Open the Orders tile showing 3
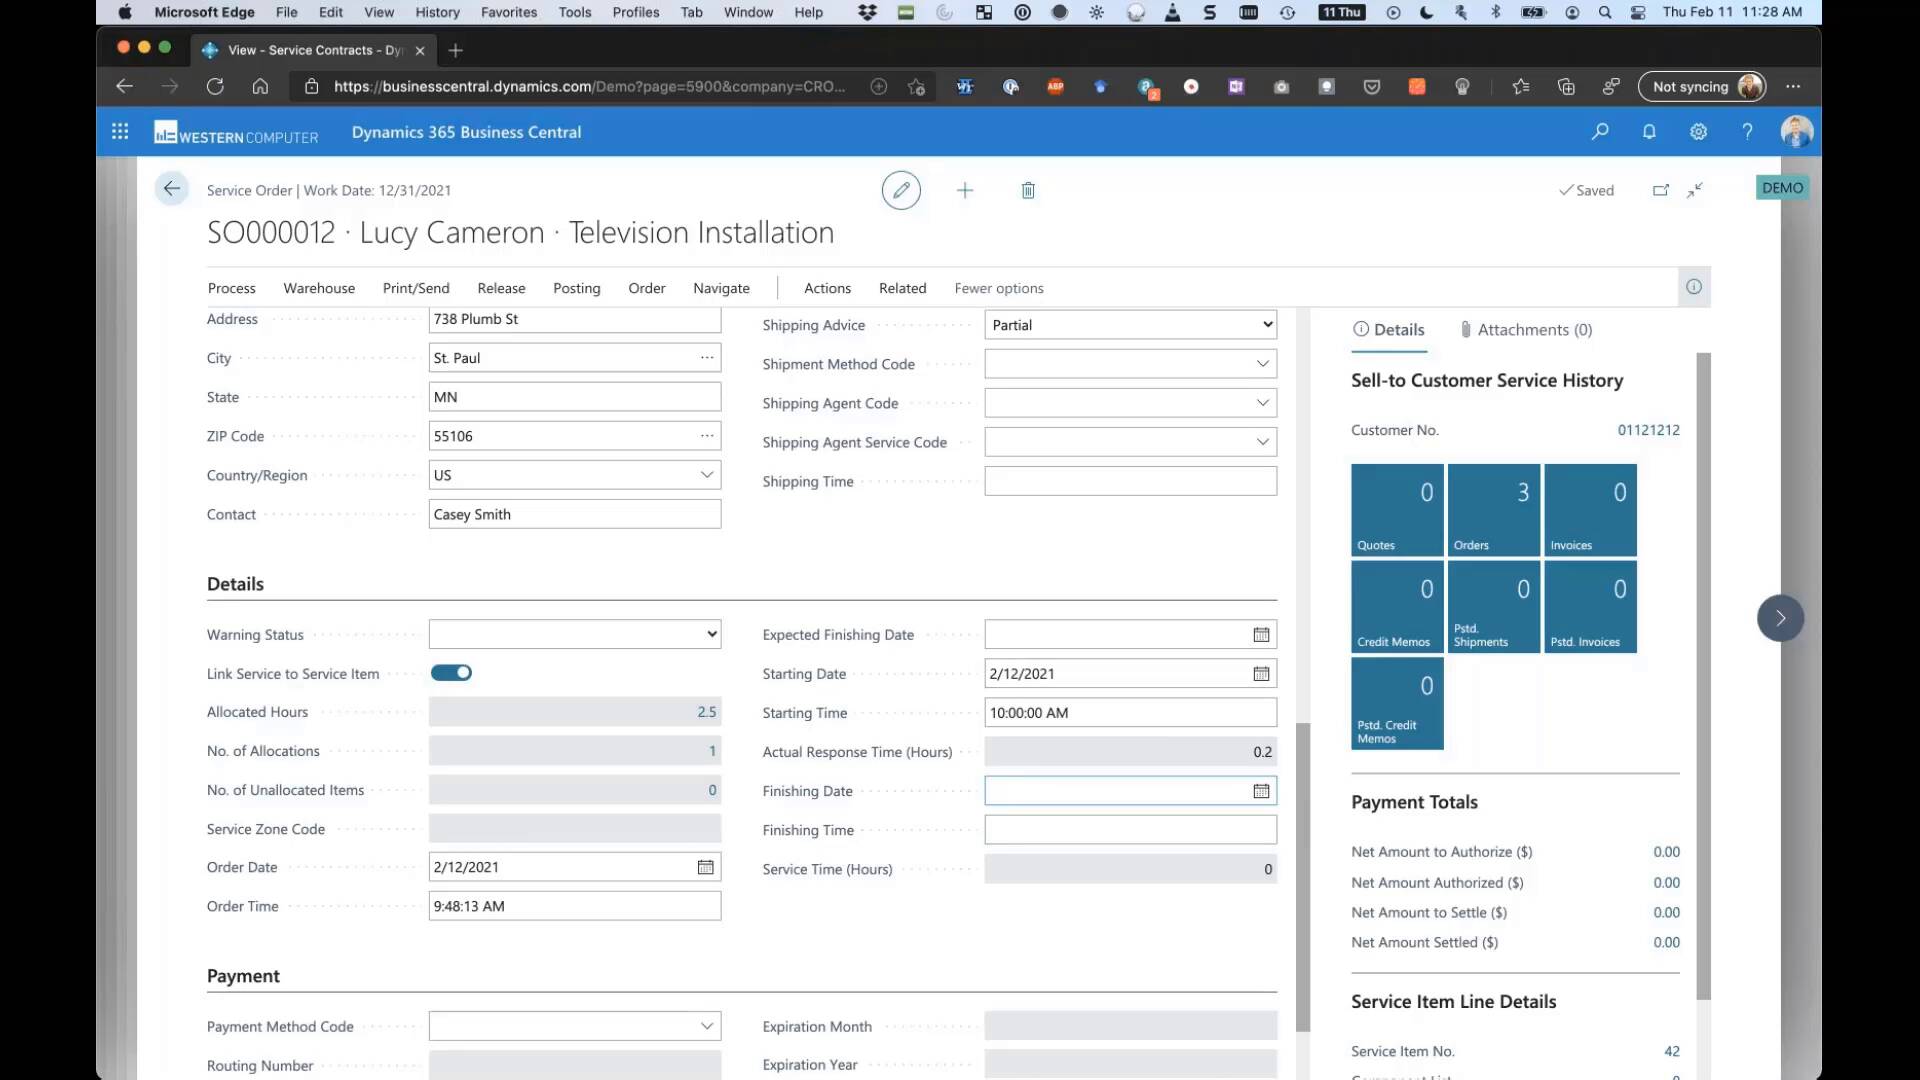This screenshot has width=1920, height=1080. [1493, 509]
